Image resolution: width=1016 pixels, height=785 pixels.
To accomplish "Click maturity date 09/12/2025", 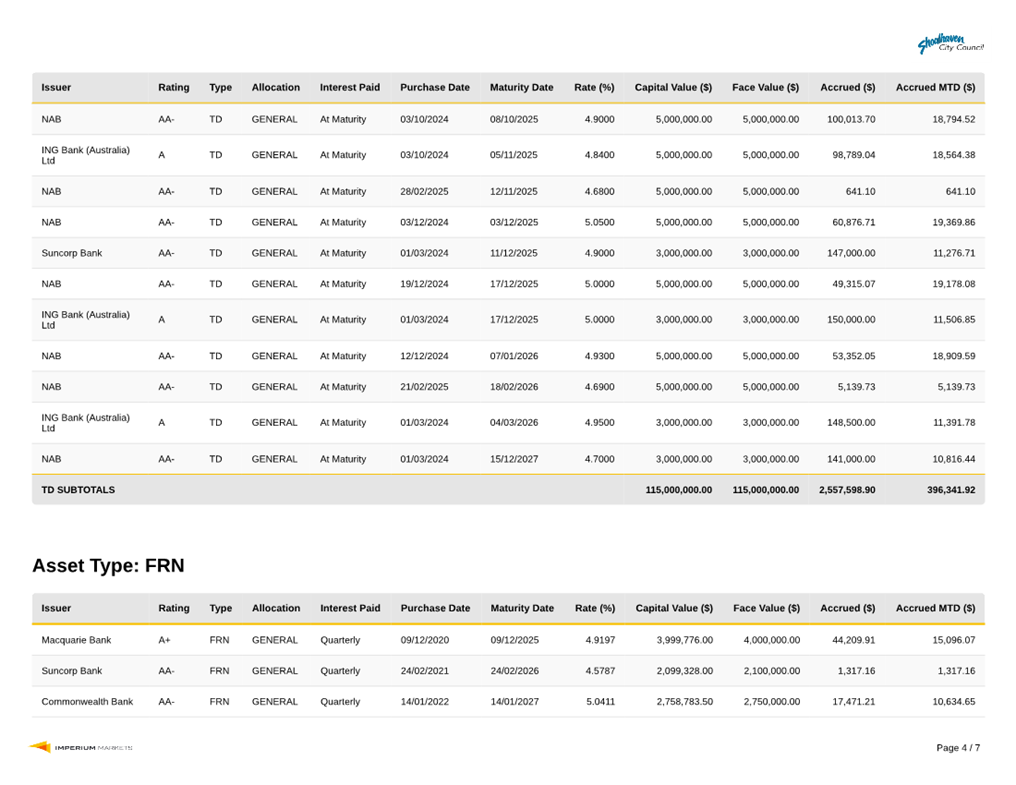I will [514, 640].
